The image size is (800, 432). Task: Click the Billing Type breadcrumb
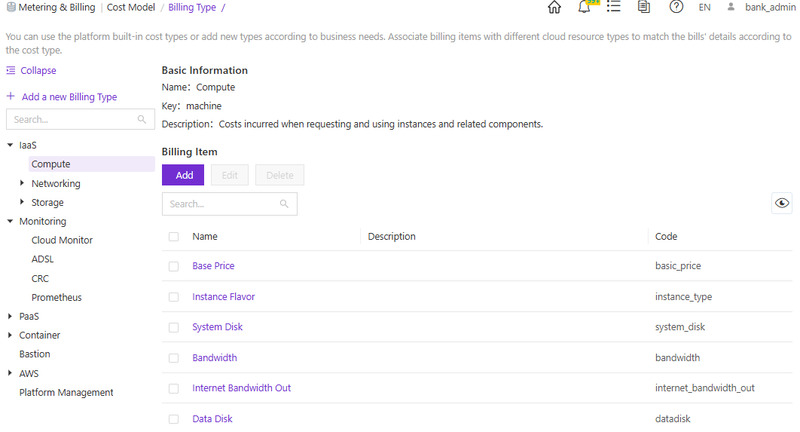192,7
